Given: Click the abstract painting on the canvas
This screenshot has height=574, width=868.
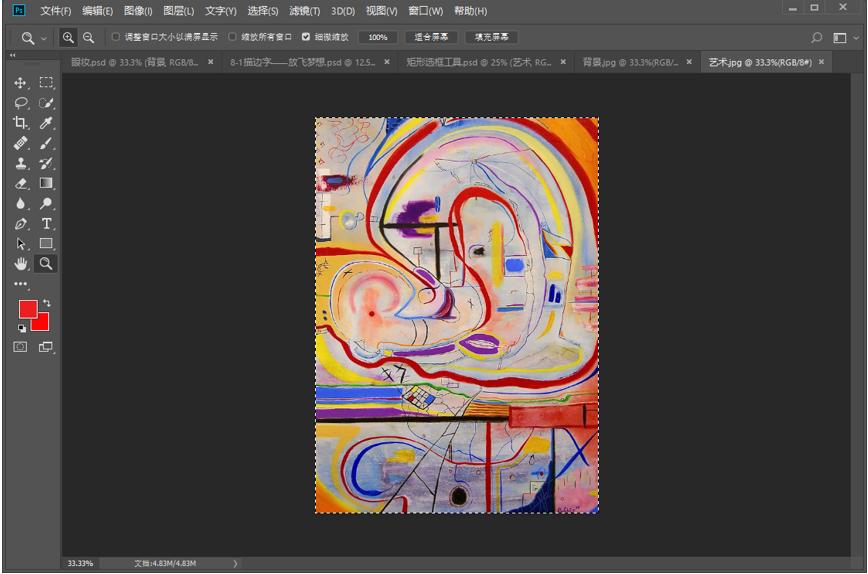Looking at the screenshot, I should click(457, 315).
